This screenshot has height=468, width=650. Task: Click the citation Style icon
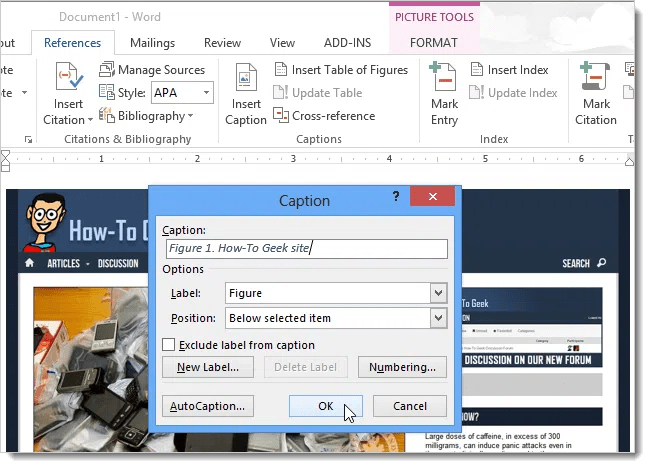point(107,92)
